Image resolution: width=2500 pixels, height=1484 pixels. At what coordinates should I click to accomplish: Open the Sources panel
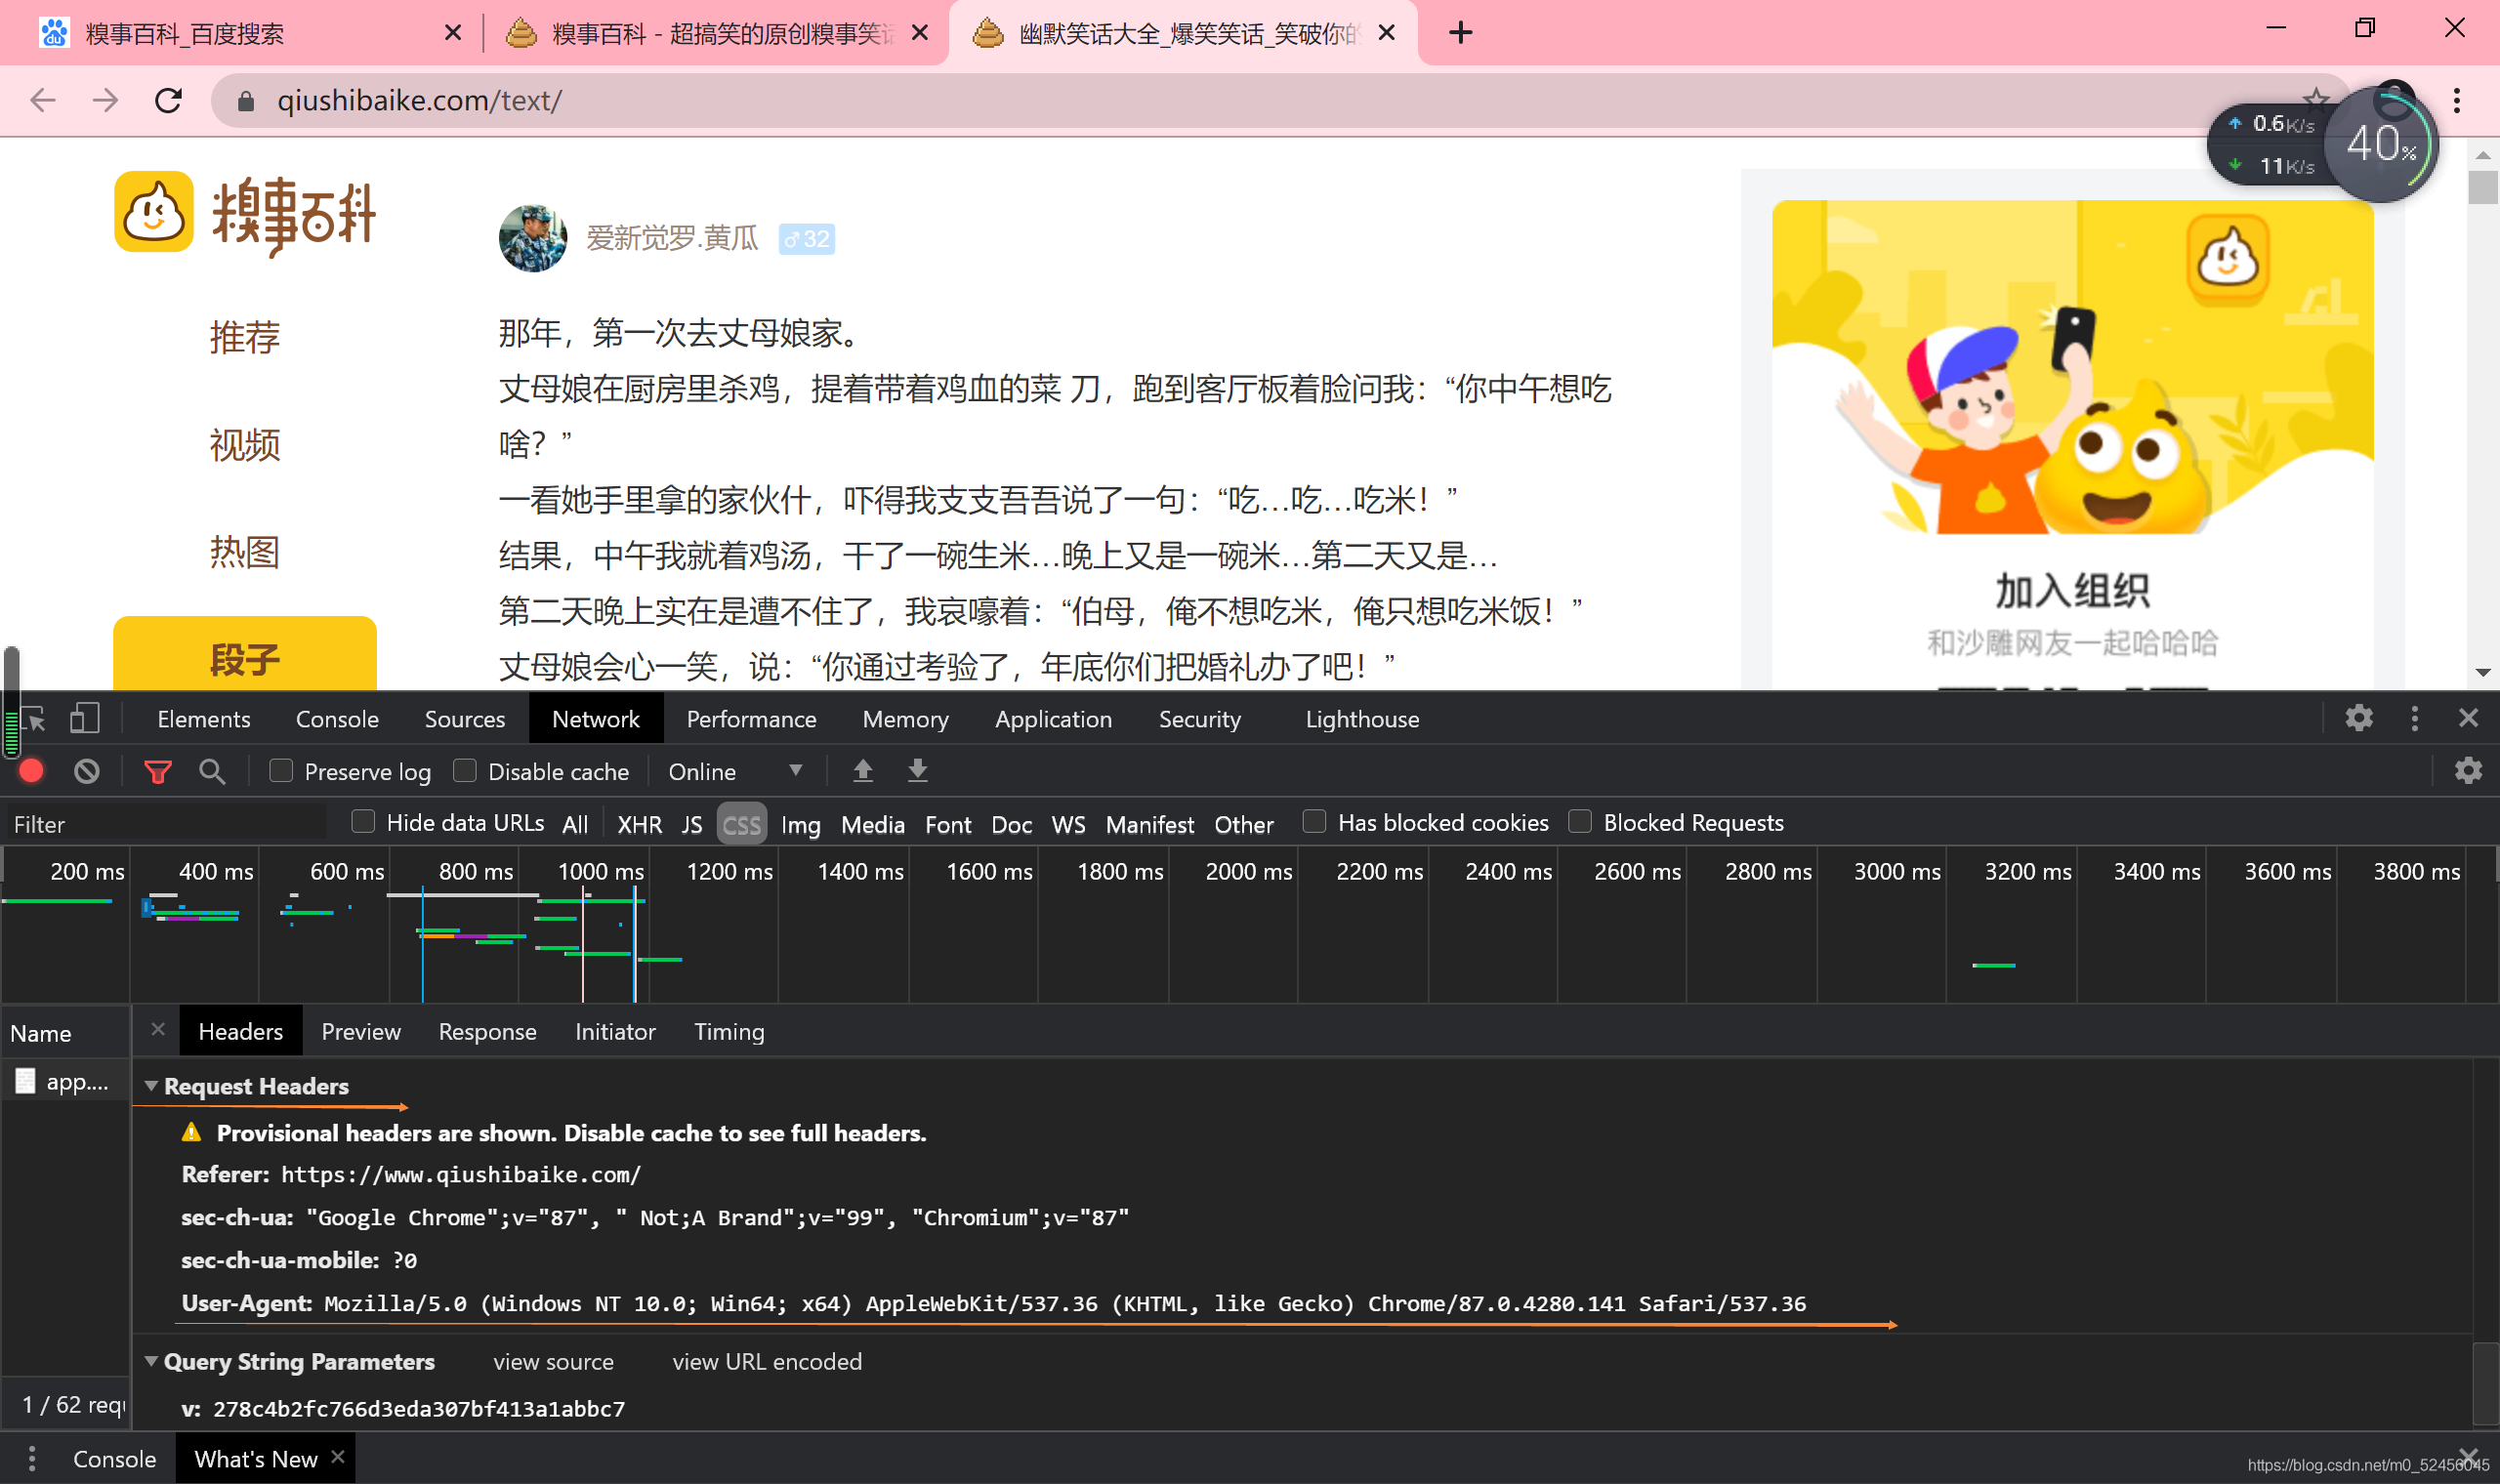(x=465, y=719)
